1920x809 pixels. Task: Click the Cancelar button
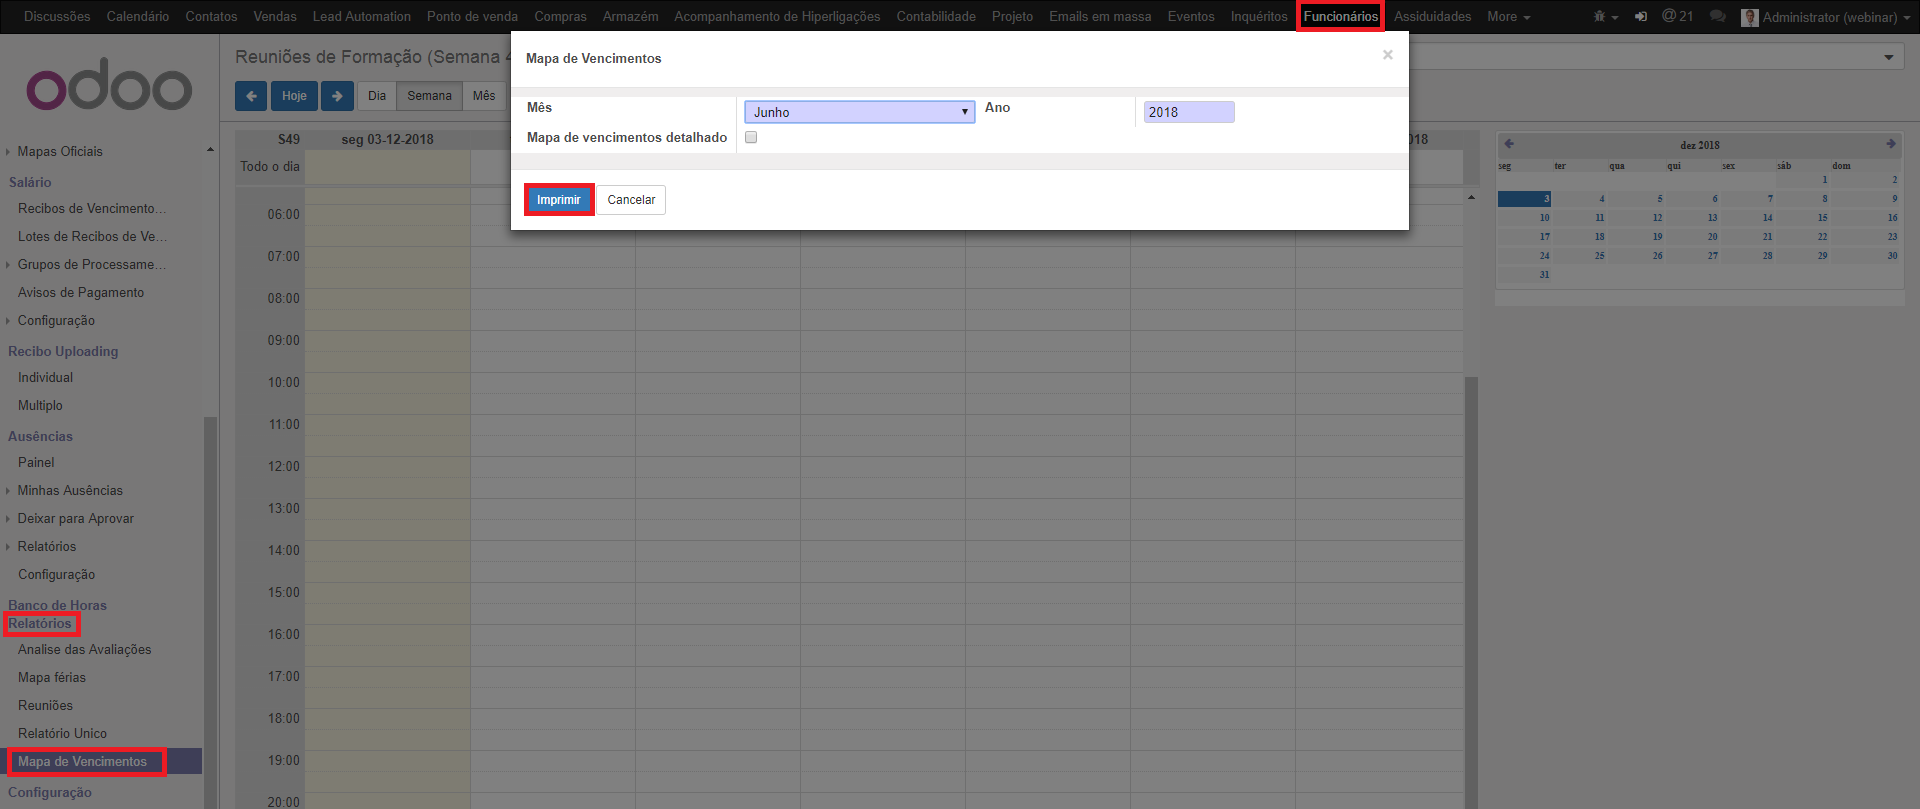pyautogui.click(x=631, y=200)
